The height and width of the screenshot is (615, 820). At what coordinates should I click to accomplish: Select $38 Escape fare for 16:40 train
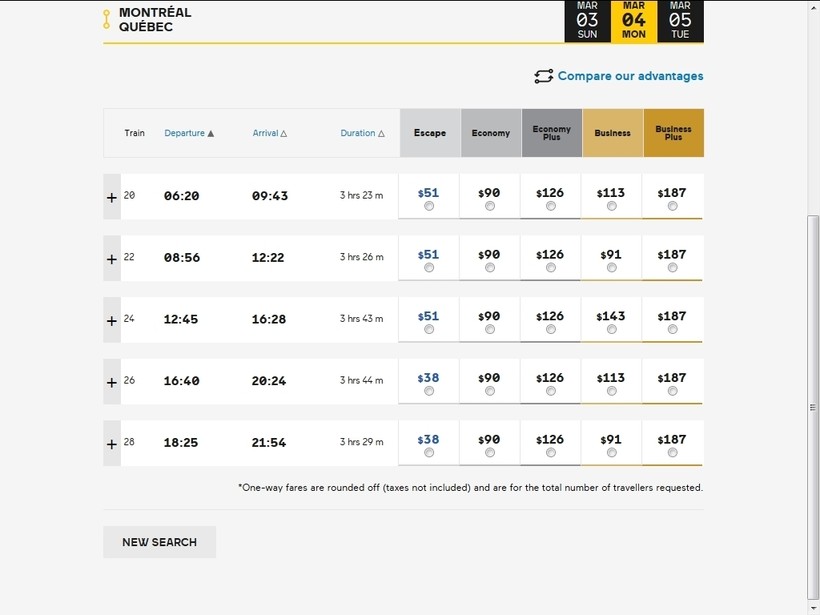(x=429, y=391)
